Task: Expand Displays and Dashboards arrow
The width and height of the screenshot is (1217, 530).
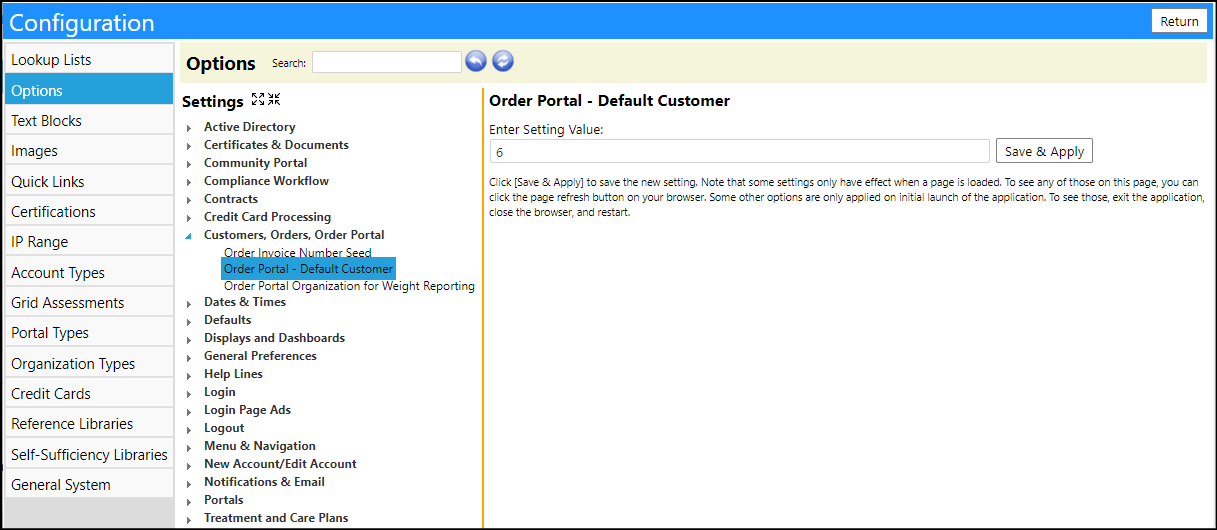Action: tap(189, 339)
